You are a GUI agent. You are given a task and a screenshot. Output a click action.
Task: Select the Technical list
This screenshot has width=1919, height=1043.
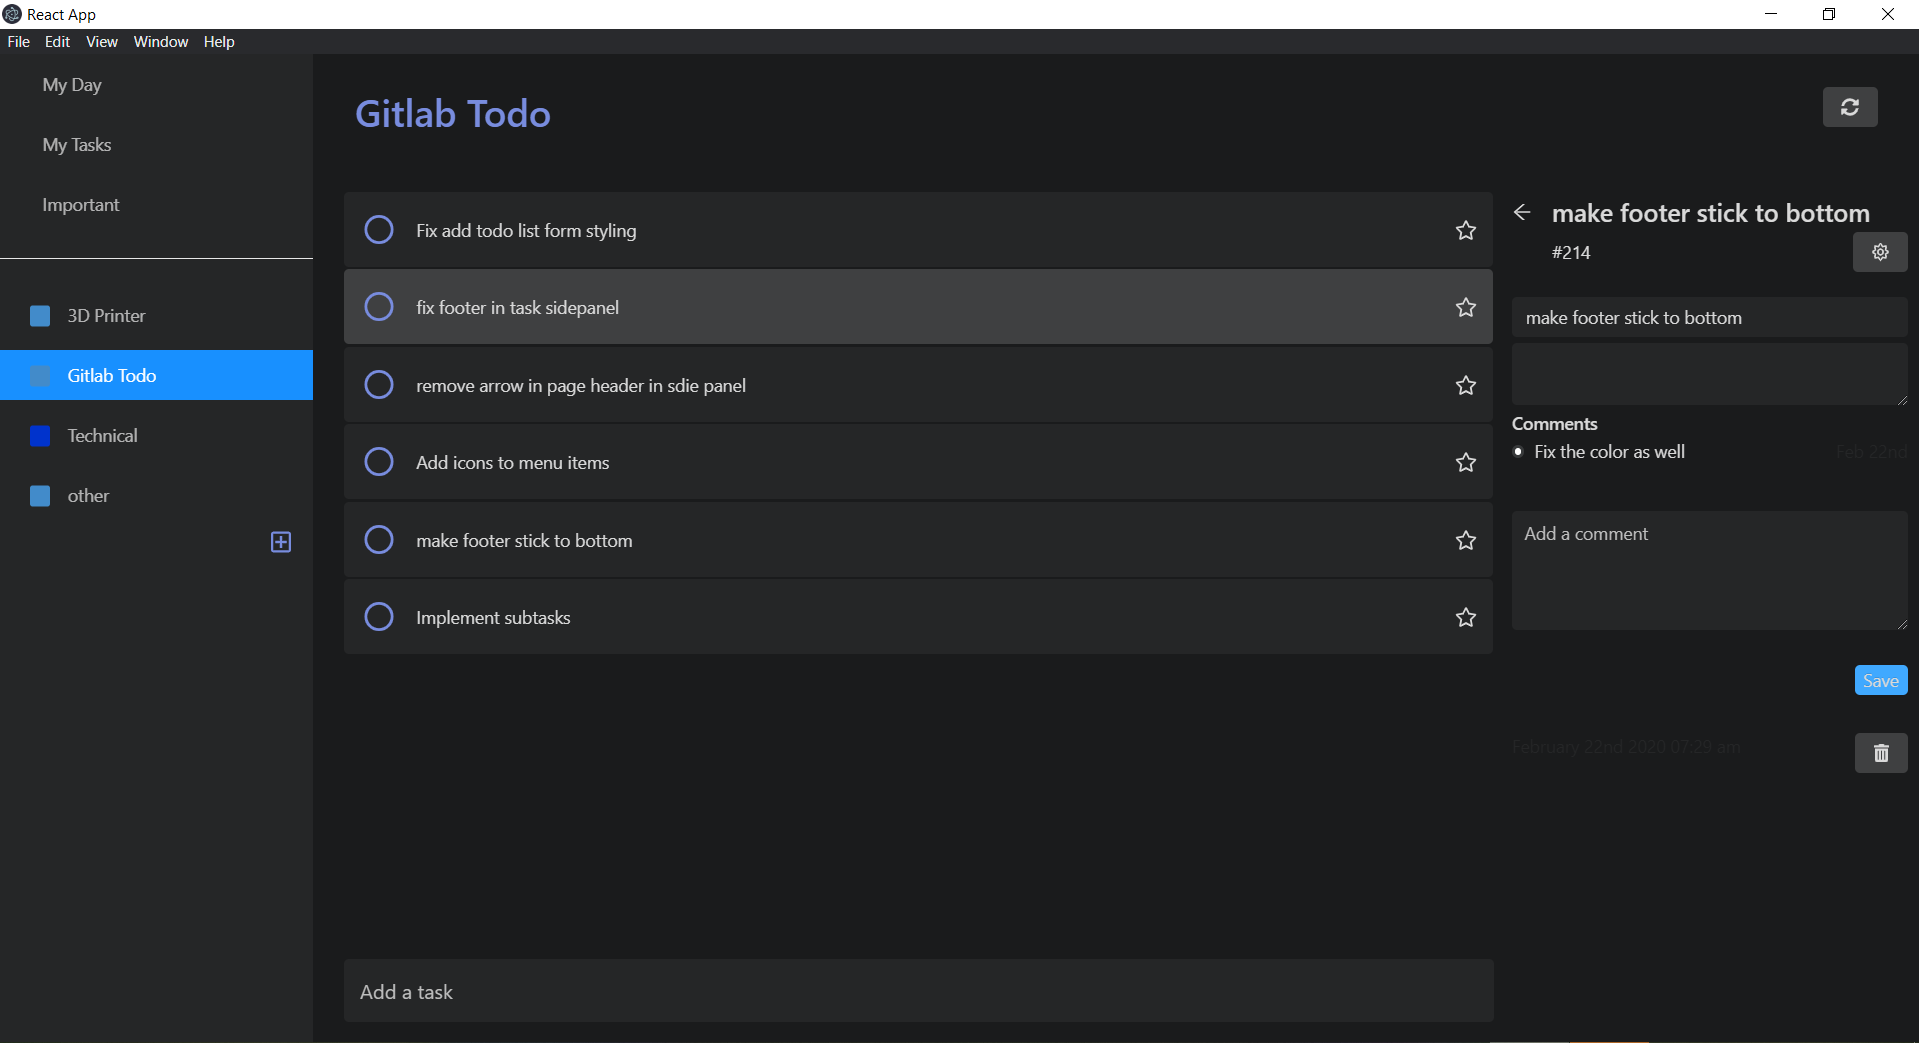coord(156,436)
